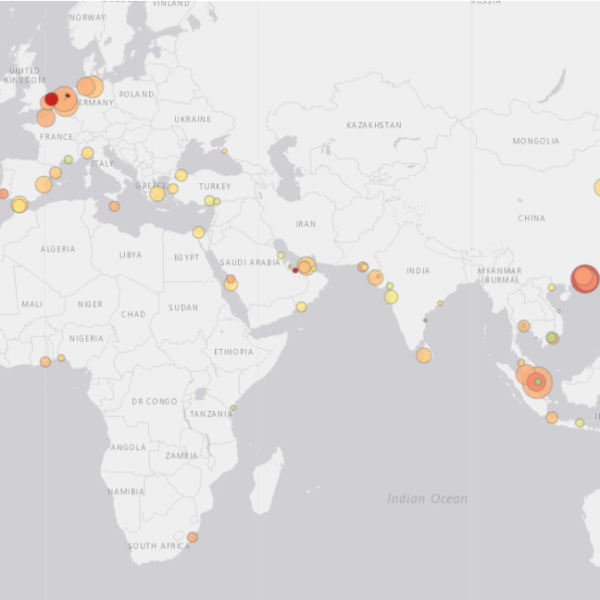Open the orange marker north of Libya
This screenshot has width=600, height=600.
click(114, 207)
